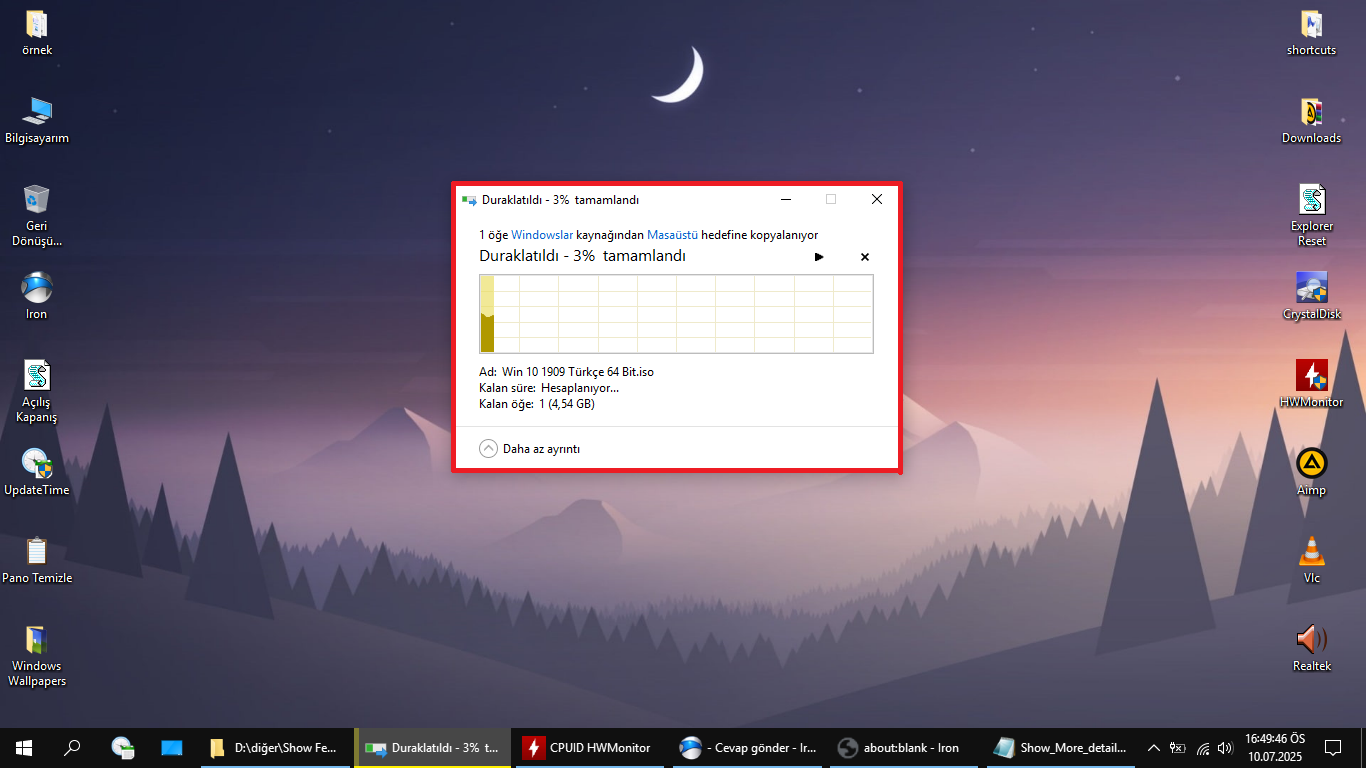Select the Bilgisayarım desktop icon

pos(37,121)
